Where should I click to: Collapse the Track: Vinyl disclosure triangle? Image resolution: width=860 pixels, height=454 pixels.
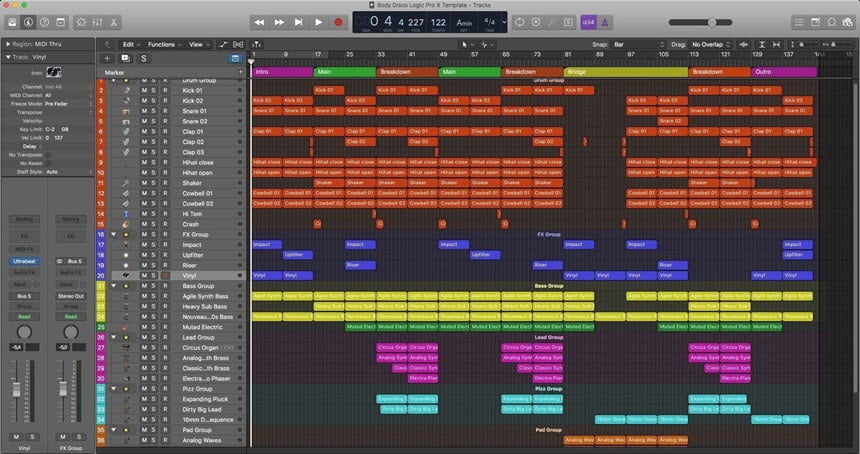[x=8, y=57]
